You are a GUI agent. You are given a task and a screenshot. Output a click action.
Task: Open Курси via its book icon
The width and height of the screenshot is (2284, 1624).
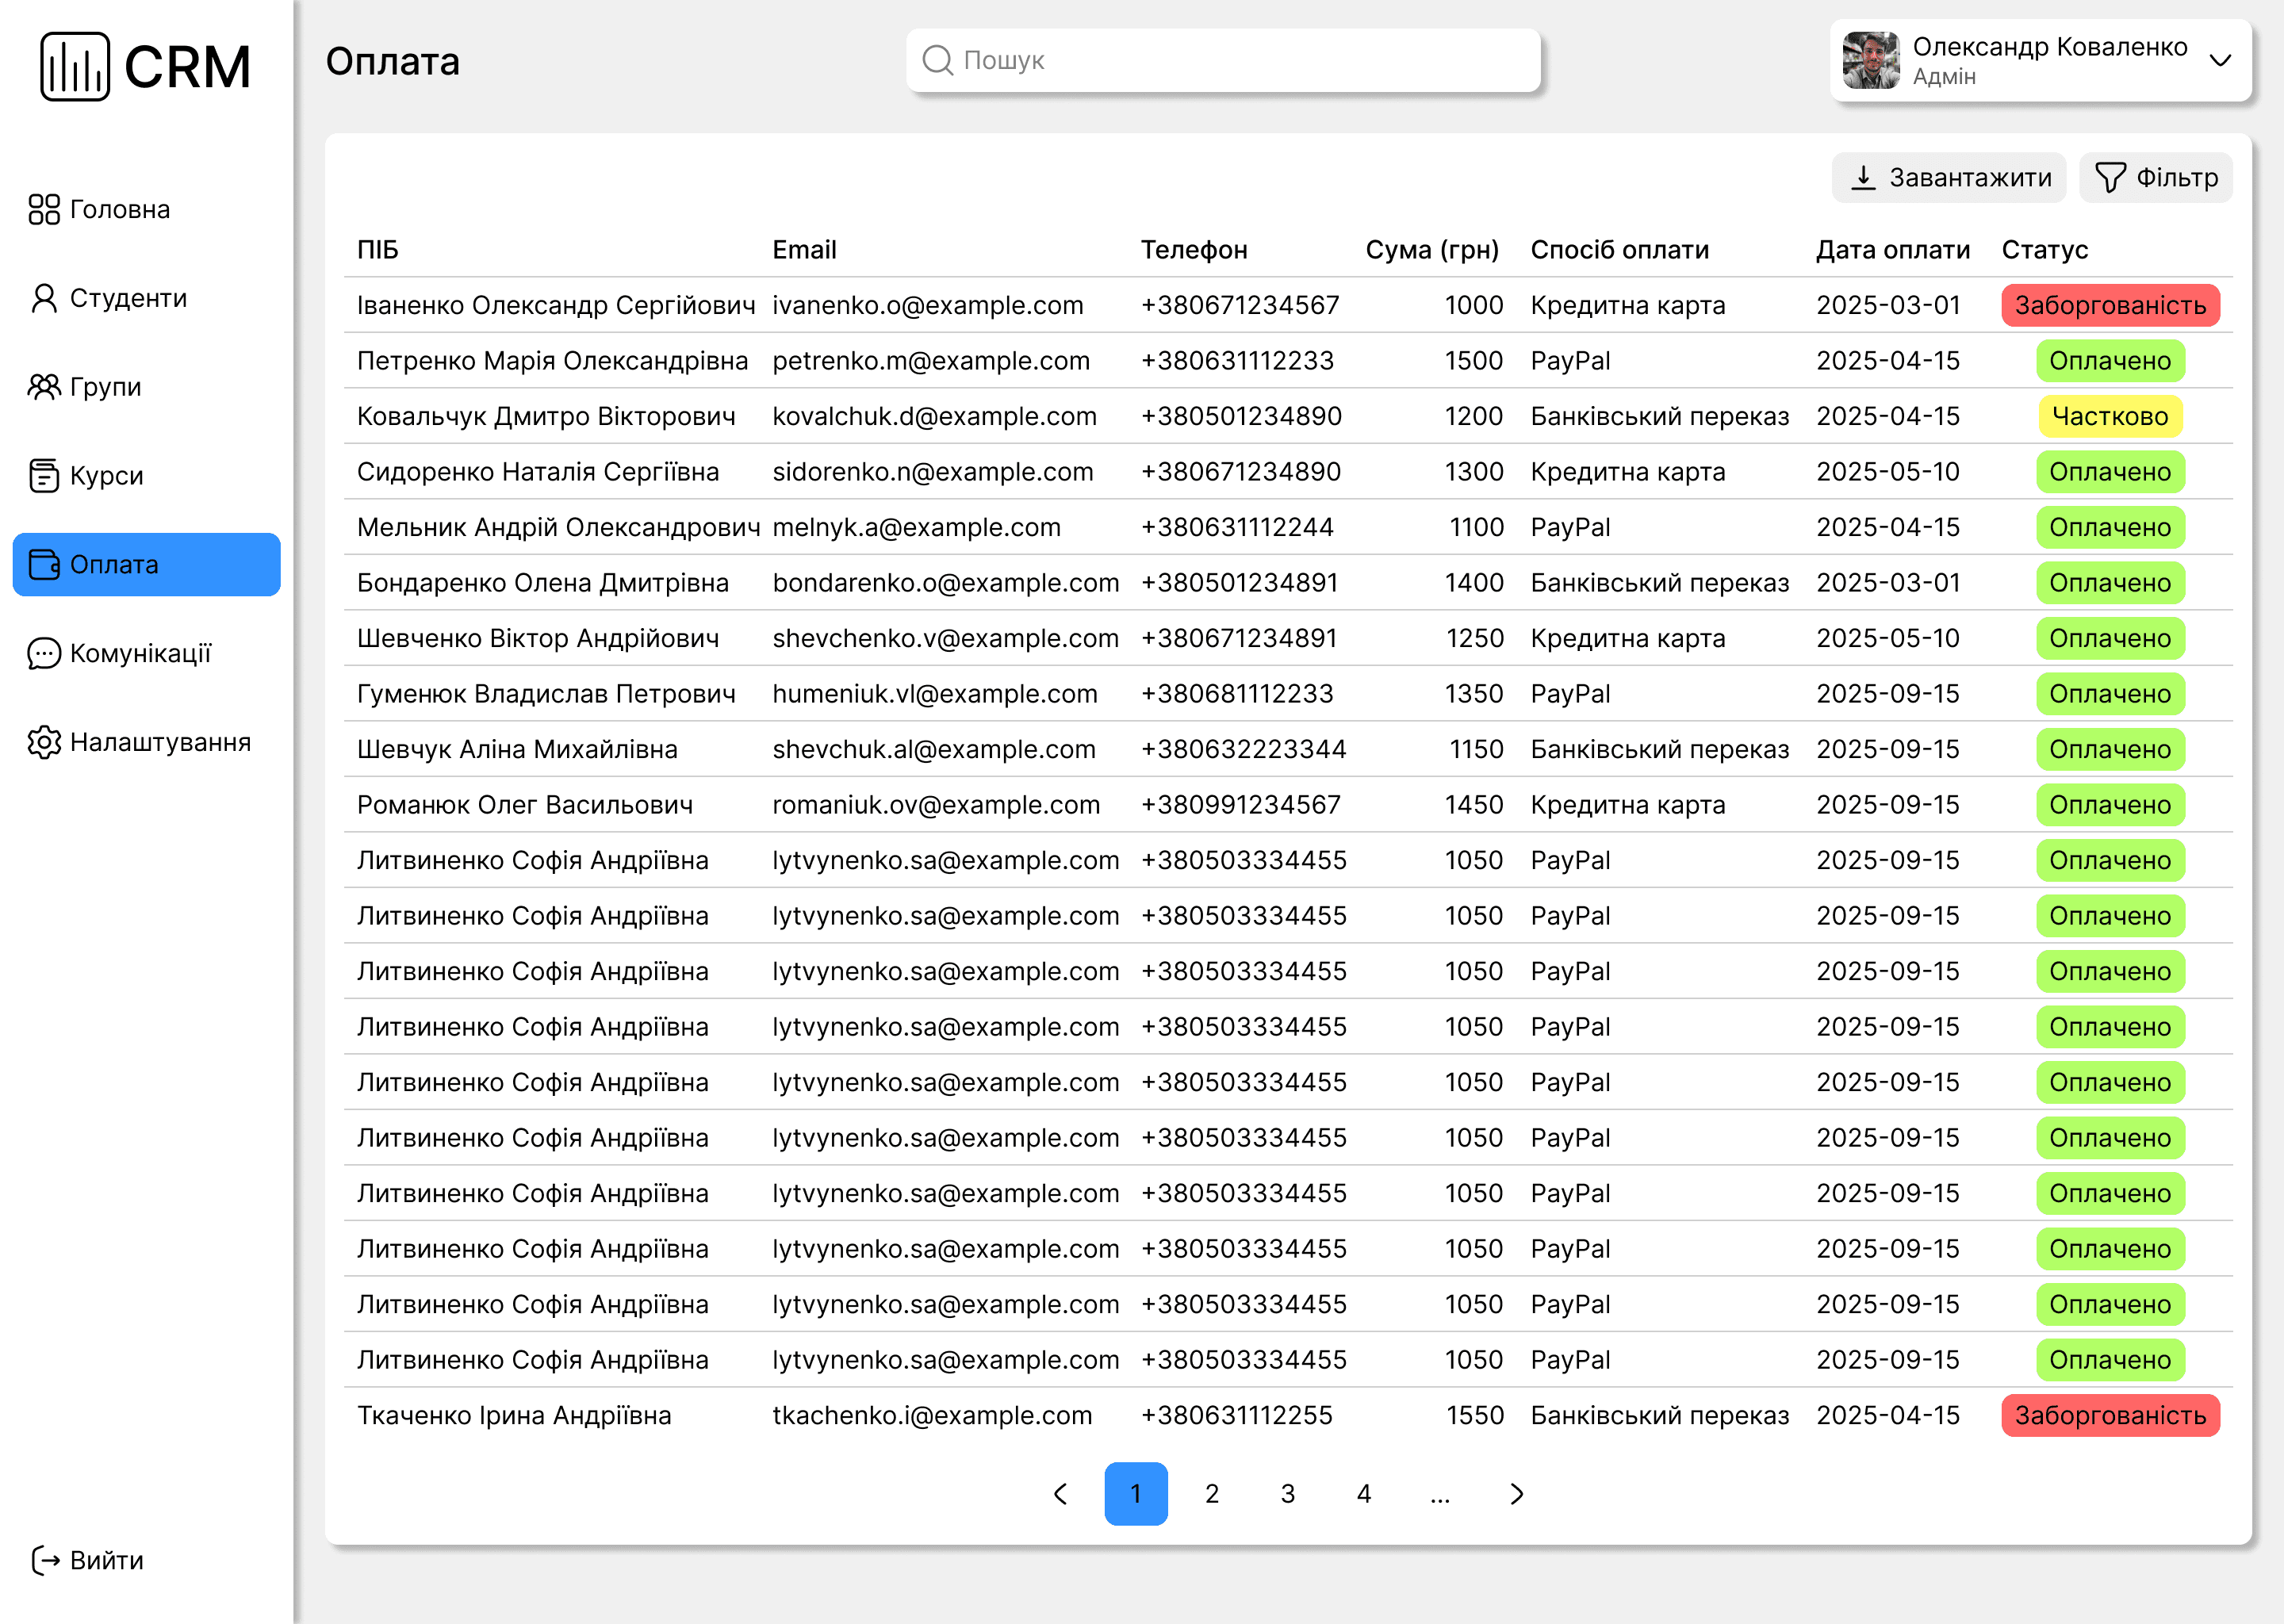click(x=44, y=475)
